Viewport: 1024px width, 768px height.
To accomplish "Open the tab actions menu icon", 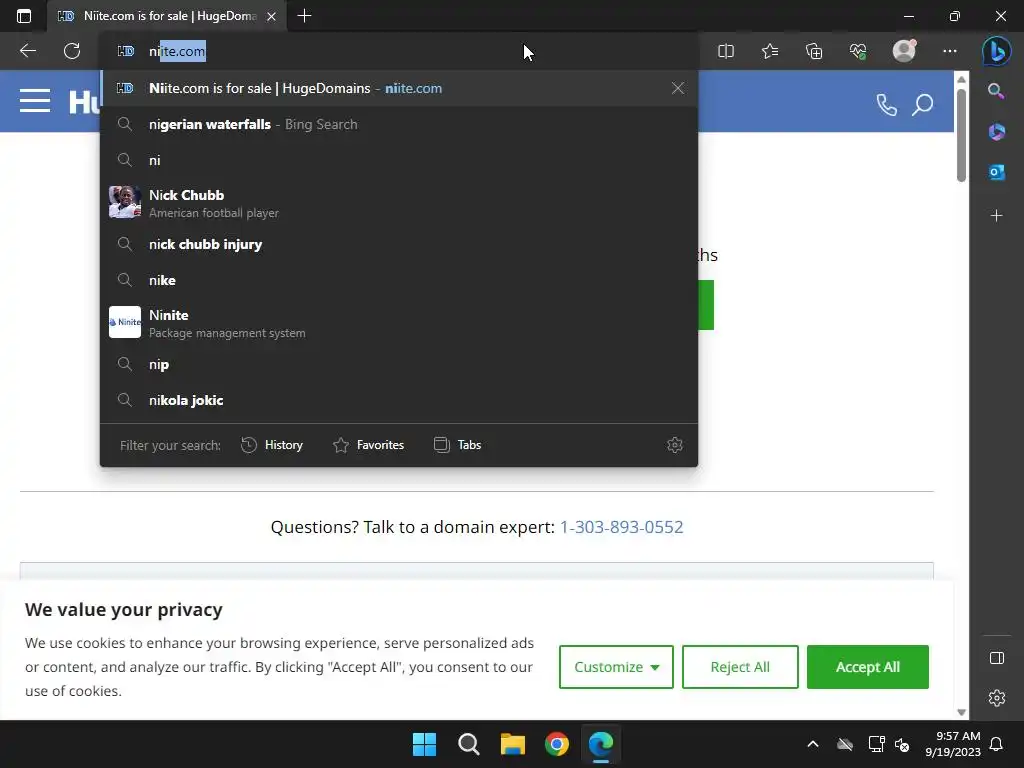I will click(x=24, y=16).
